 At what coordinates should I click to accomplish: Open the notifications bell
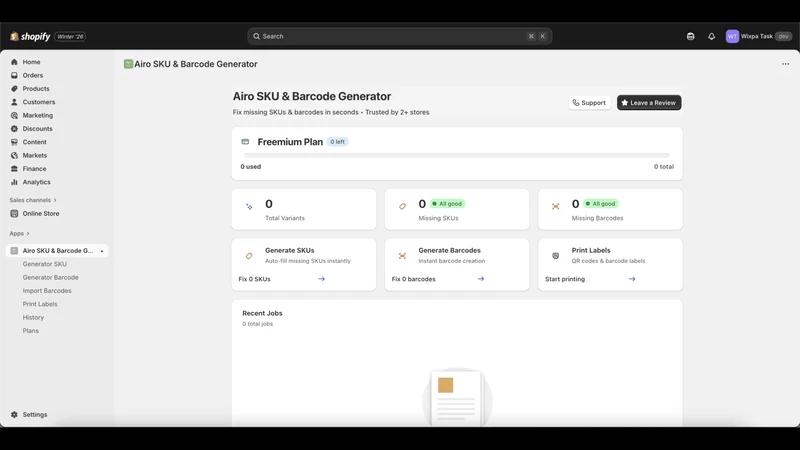[x=711, y=36]
